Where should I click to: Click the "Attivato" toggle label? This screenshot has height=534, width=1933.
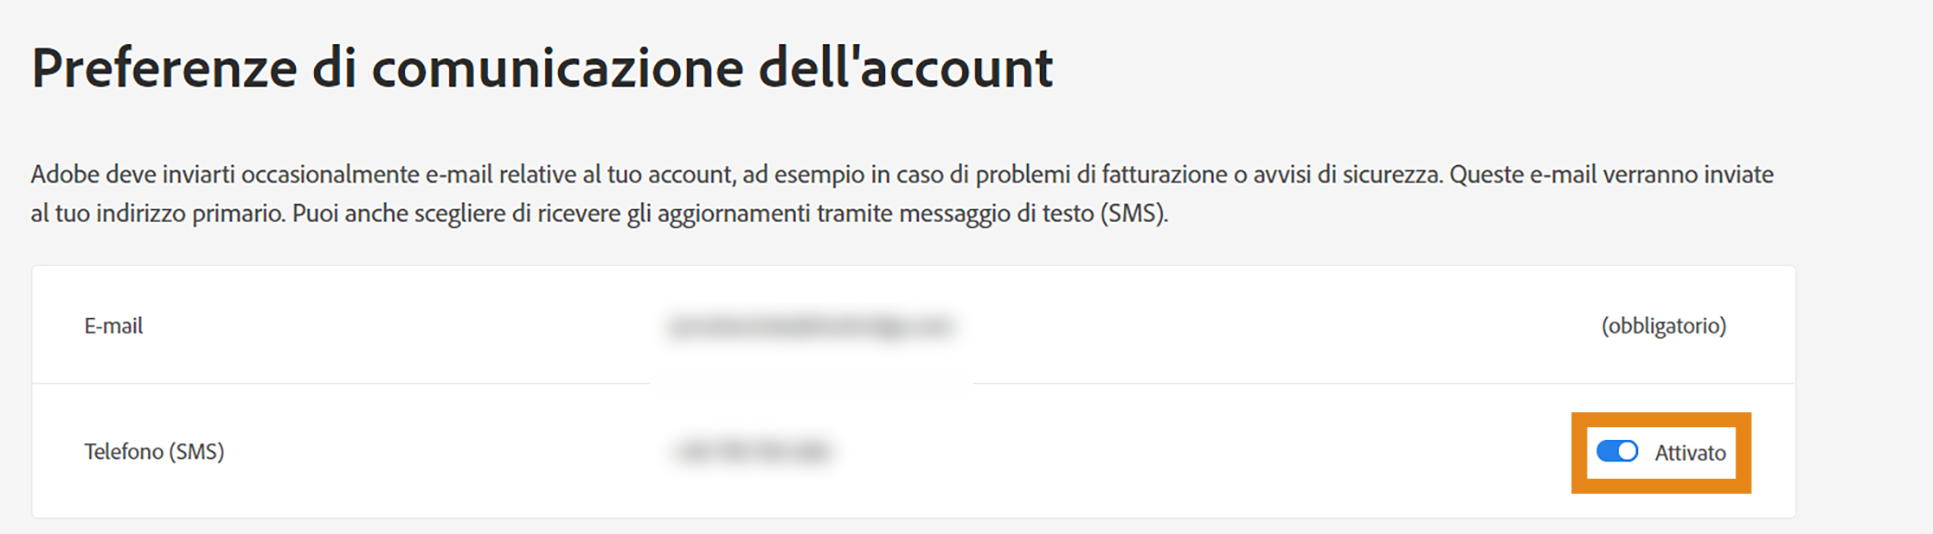click(1690, 453)
